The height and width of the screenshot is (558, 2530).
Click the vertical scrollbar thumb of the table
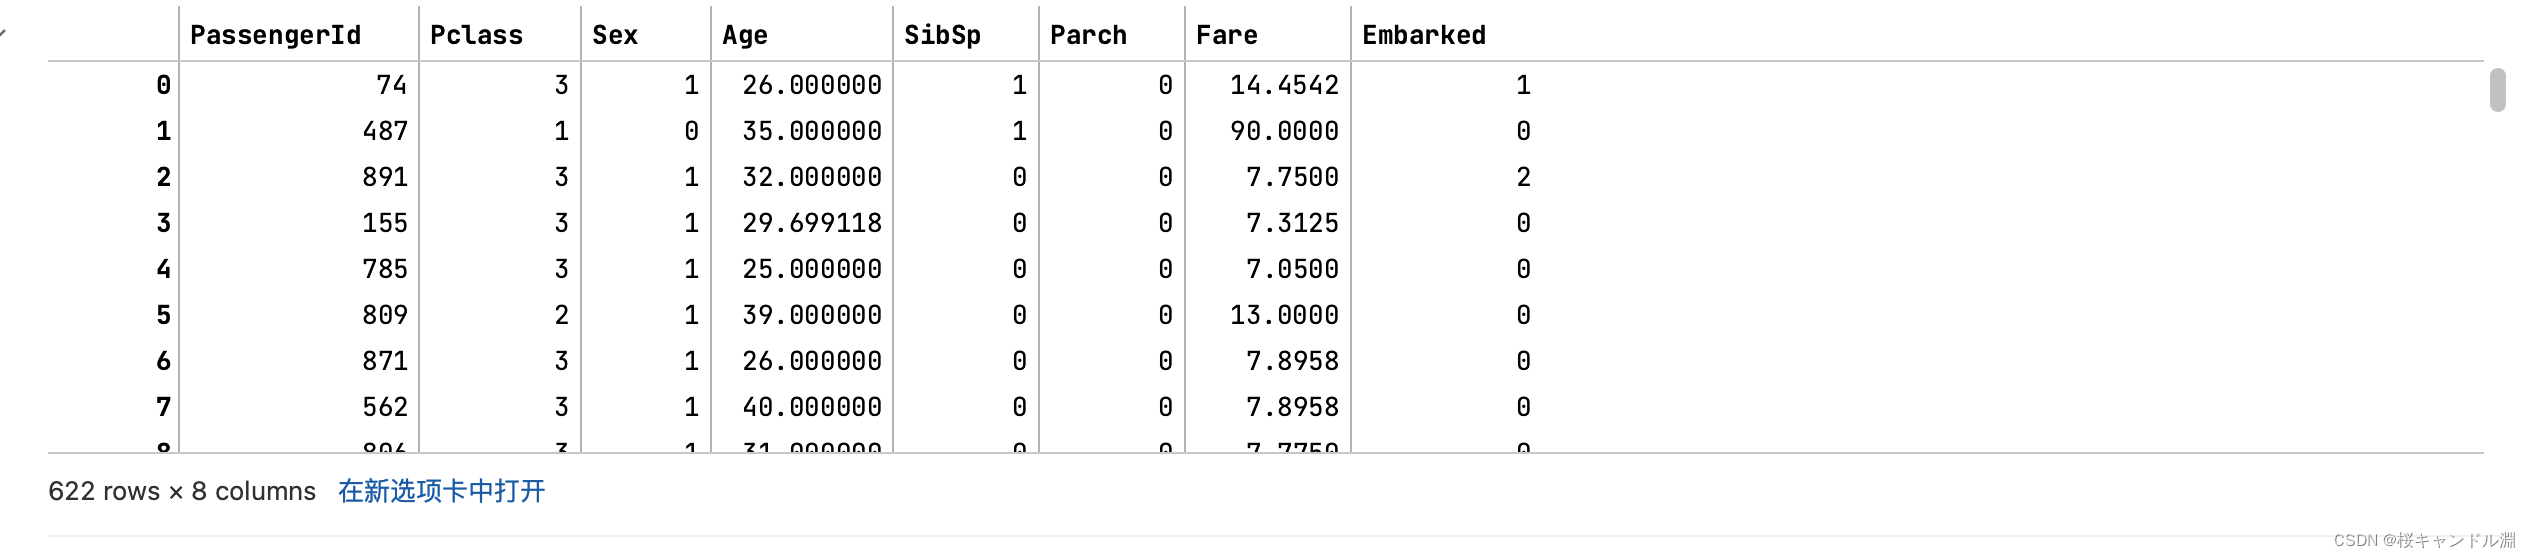tap(2497, 90)
